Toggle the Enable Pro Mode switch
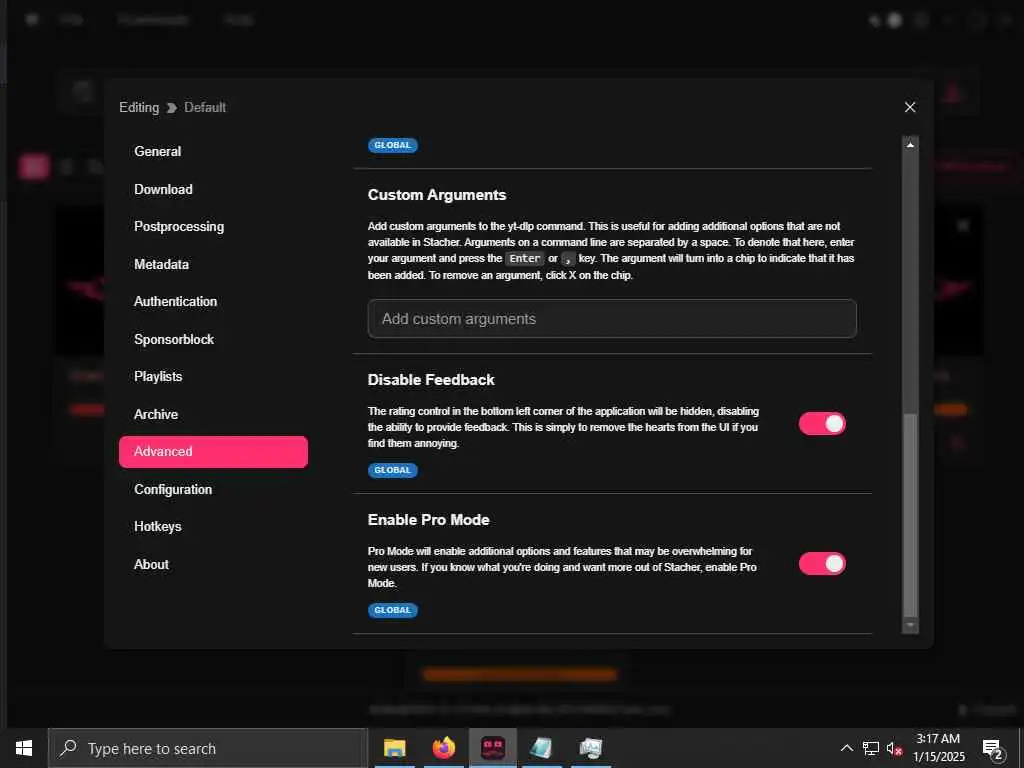This screenshot has height=768, width=1024. [822, 564]
